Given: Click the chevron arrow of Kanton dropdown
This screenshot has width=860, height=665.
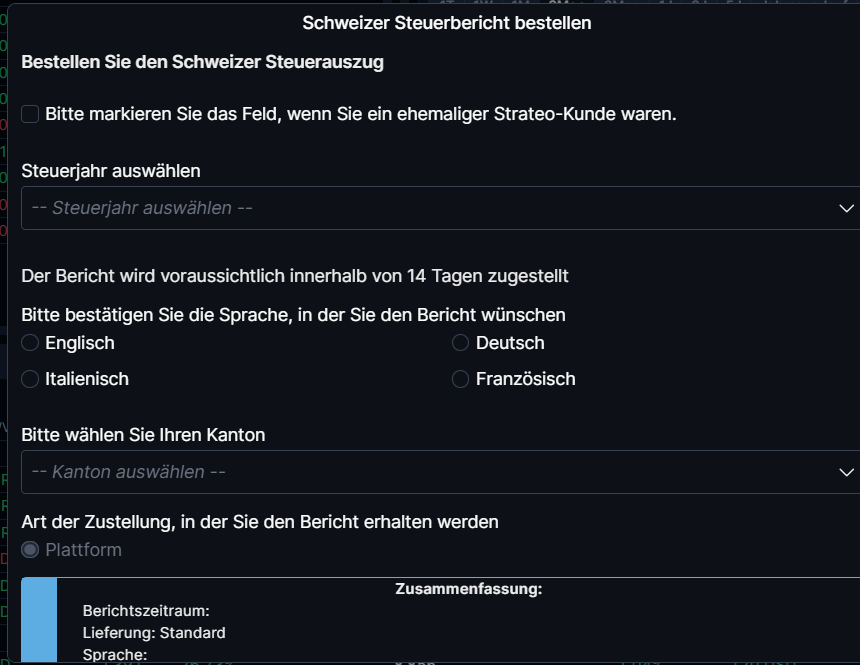Looking at the screenshot, I should [845, 471].
